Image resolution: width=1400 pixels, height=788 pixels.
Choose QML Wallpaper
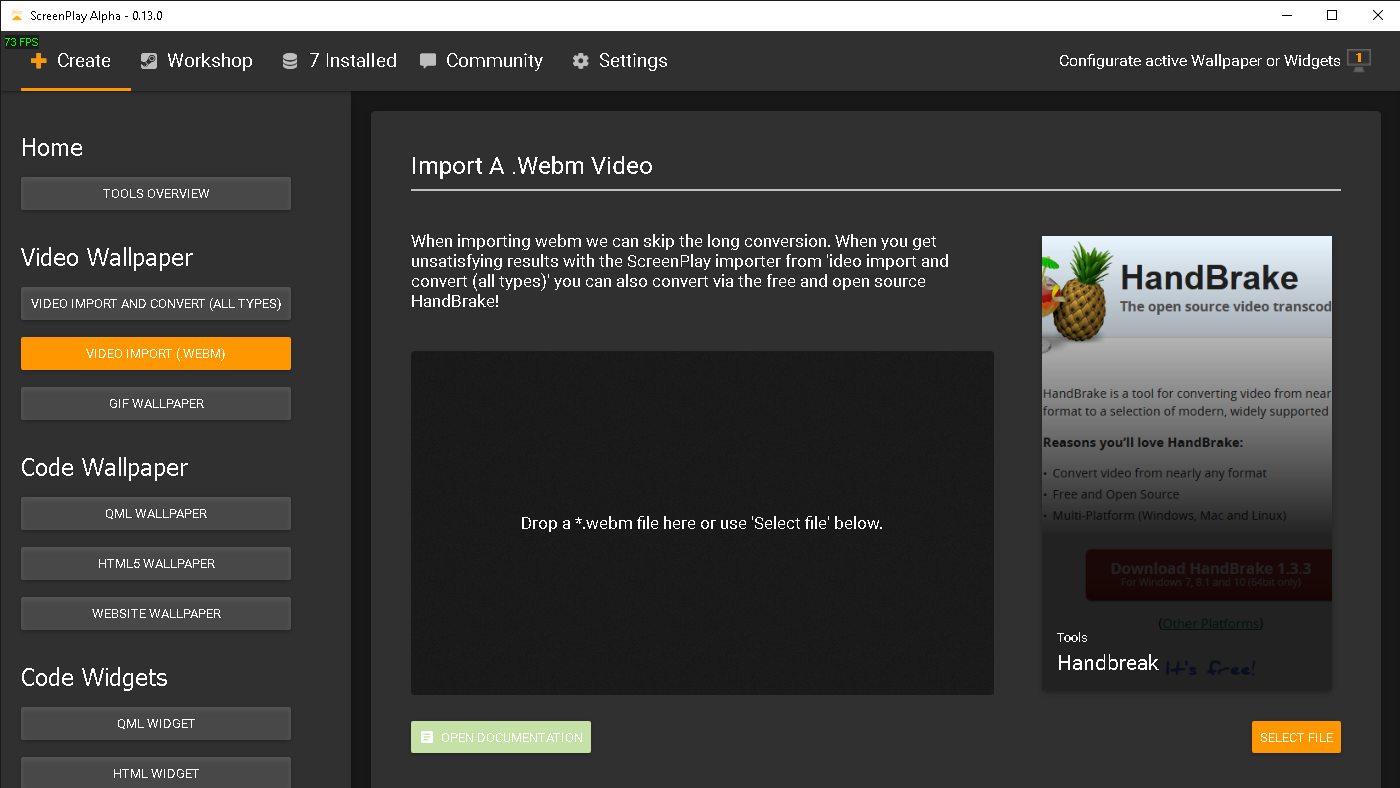156,514
